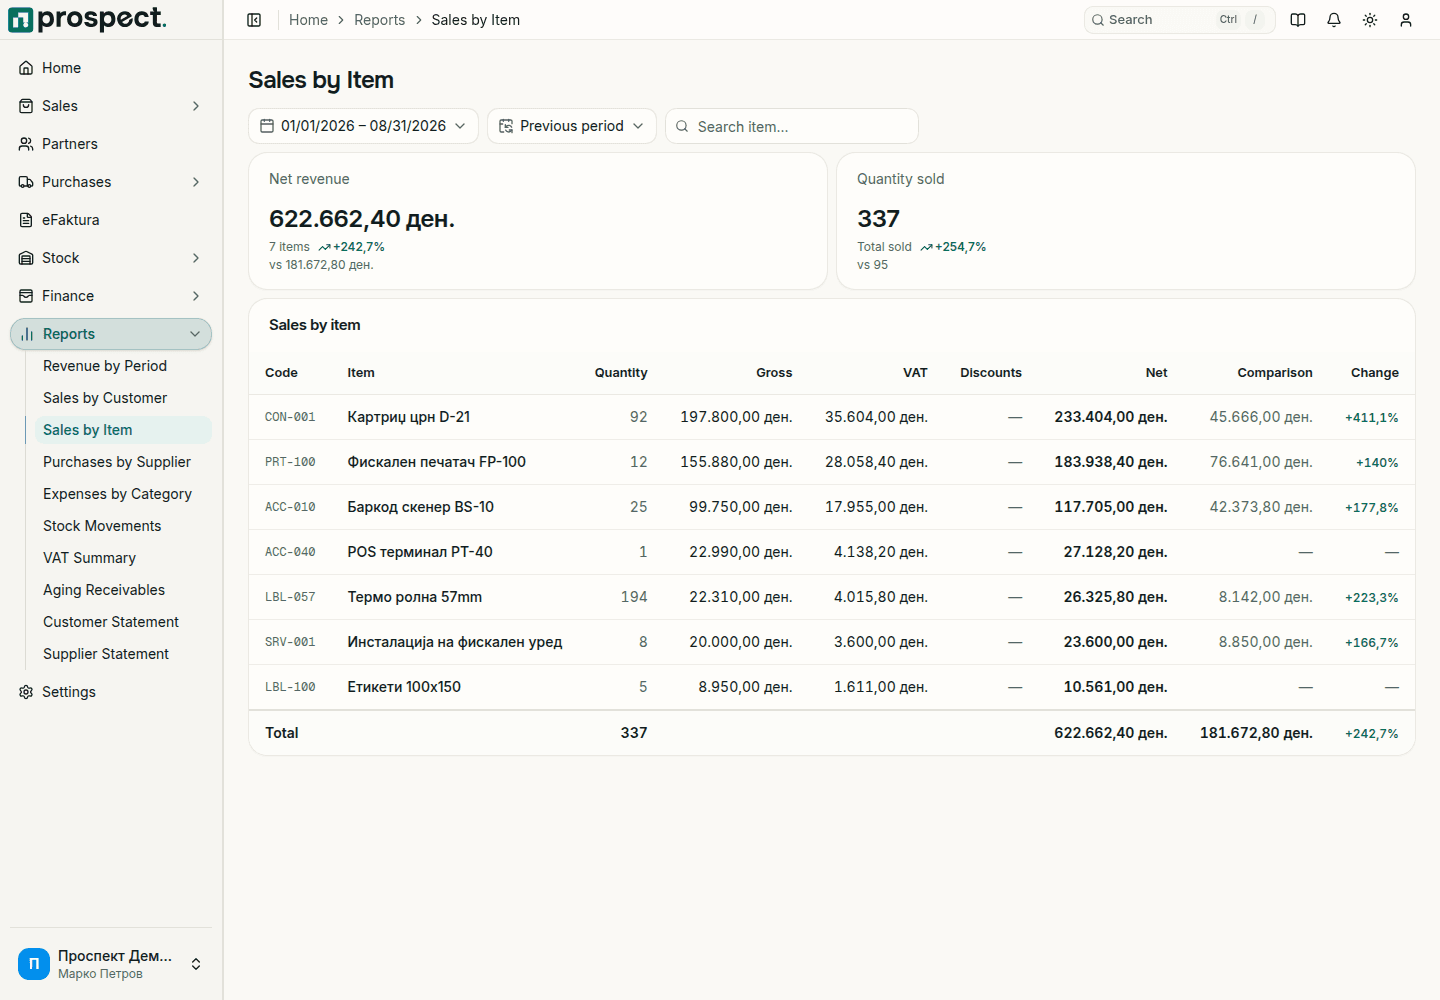The width and height of the screenshot is (1440, 1000).
Task: Sort by the Quantity column header
Action: (x=621, y=373)
